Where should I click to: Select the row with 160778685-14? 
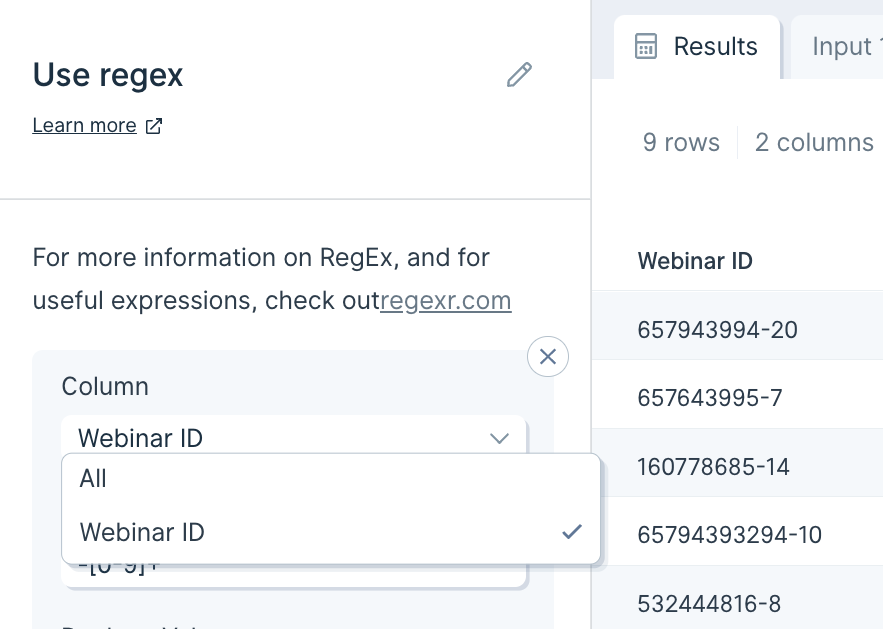[x=738, y=467]
